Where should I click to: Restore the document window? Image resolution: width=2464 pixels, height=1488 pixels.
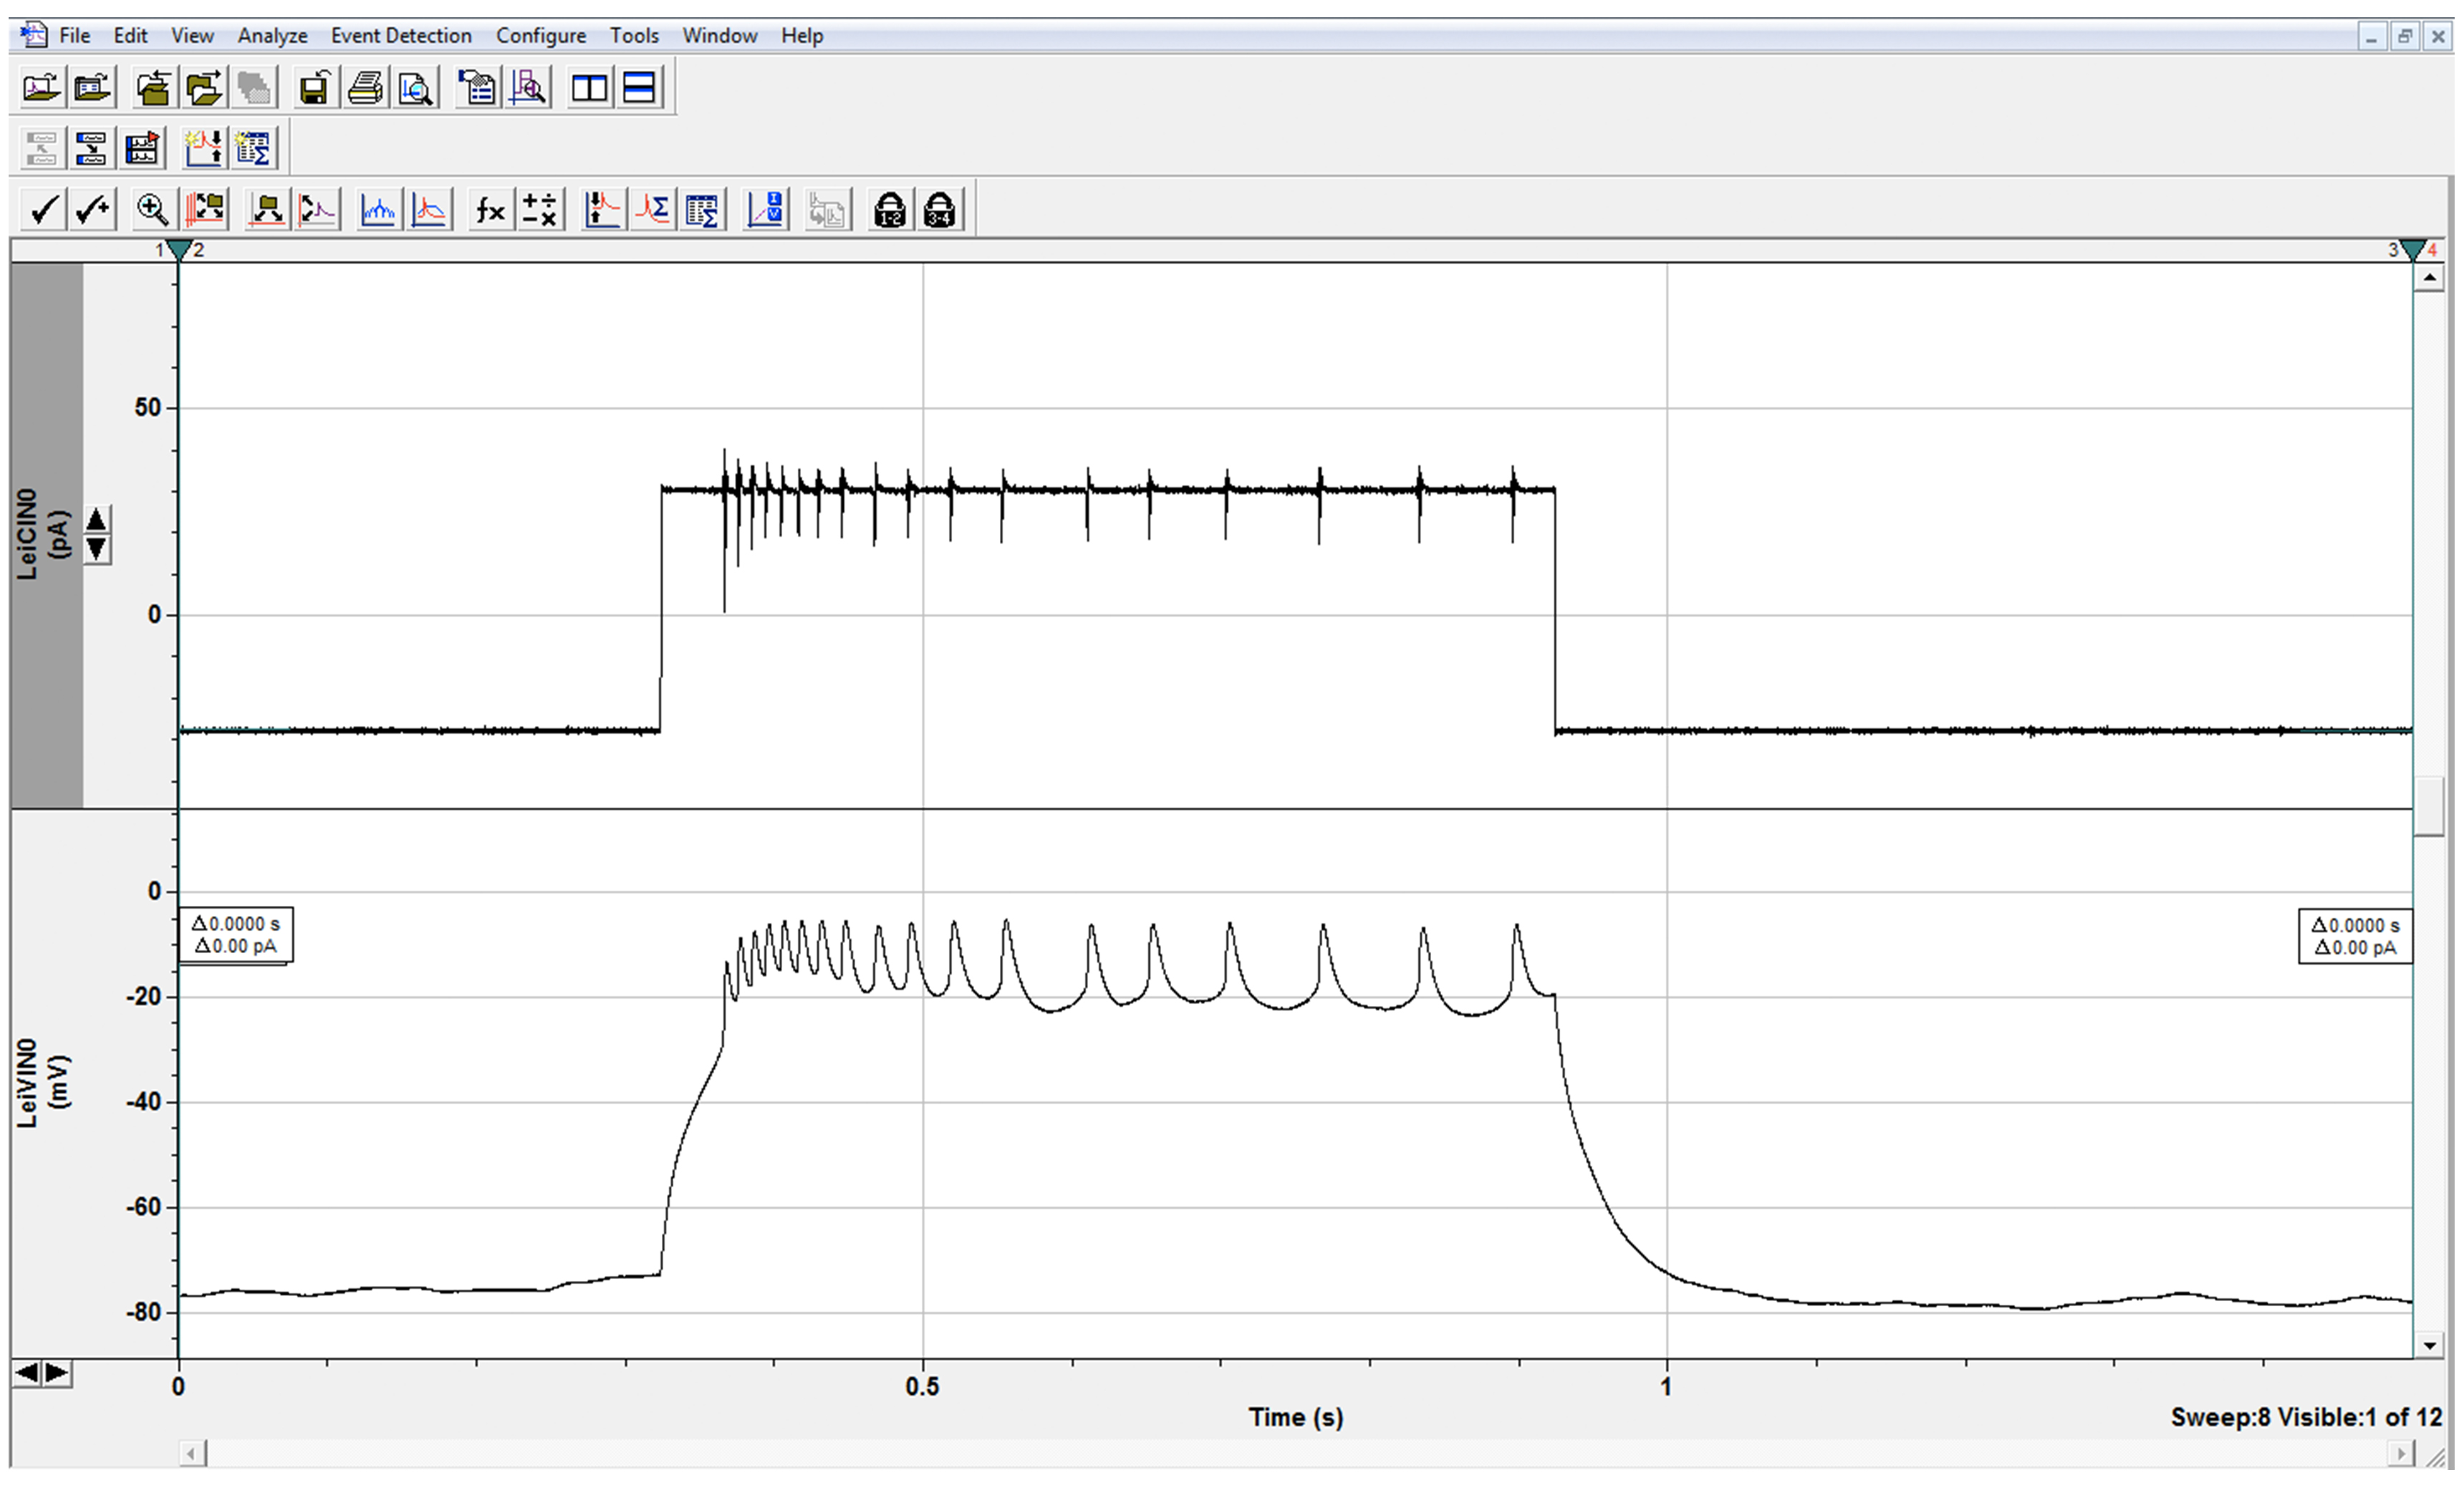click(x=2405, y=37)
